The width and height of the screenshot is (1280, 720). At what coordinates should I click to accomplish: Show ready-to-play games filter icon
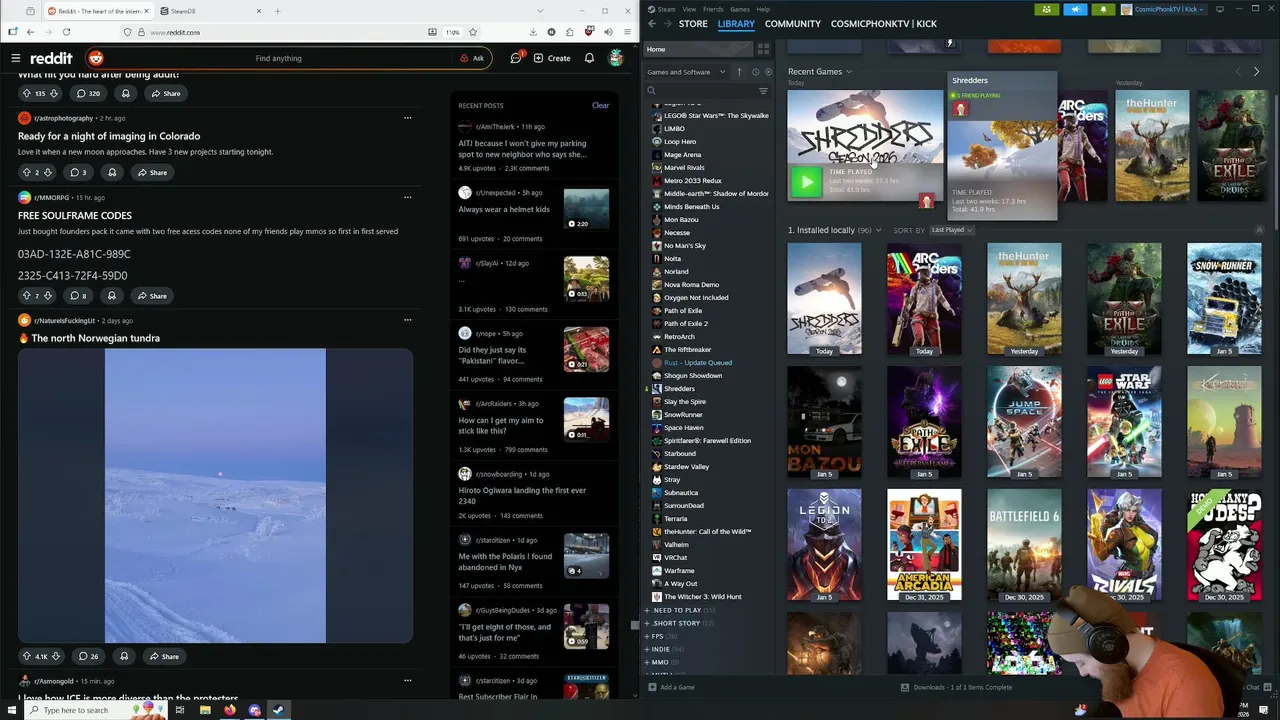tap(768, 72)
